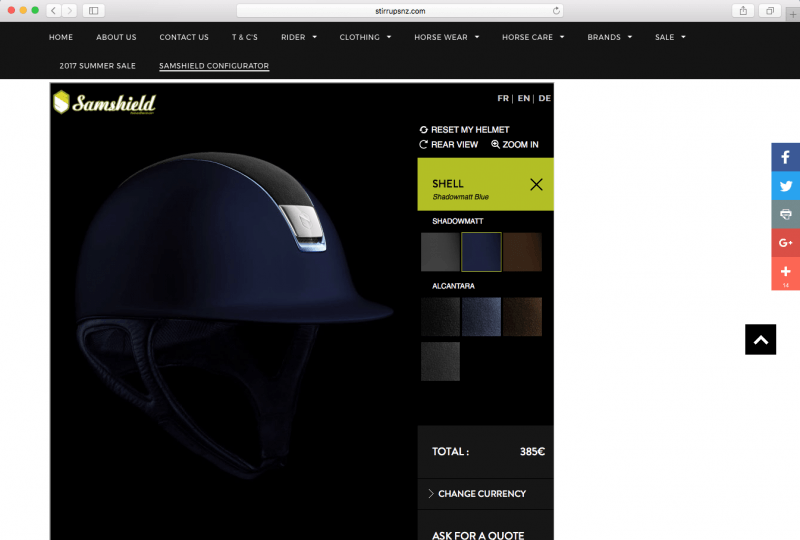Screen dimensions: 800x540
Task: Expand Change Currency option
Action: (485, 494)
